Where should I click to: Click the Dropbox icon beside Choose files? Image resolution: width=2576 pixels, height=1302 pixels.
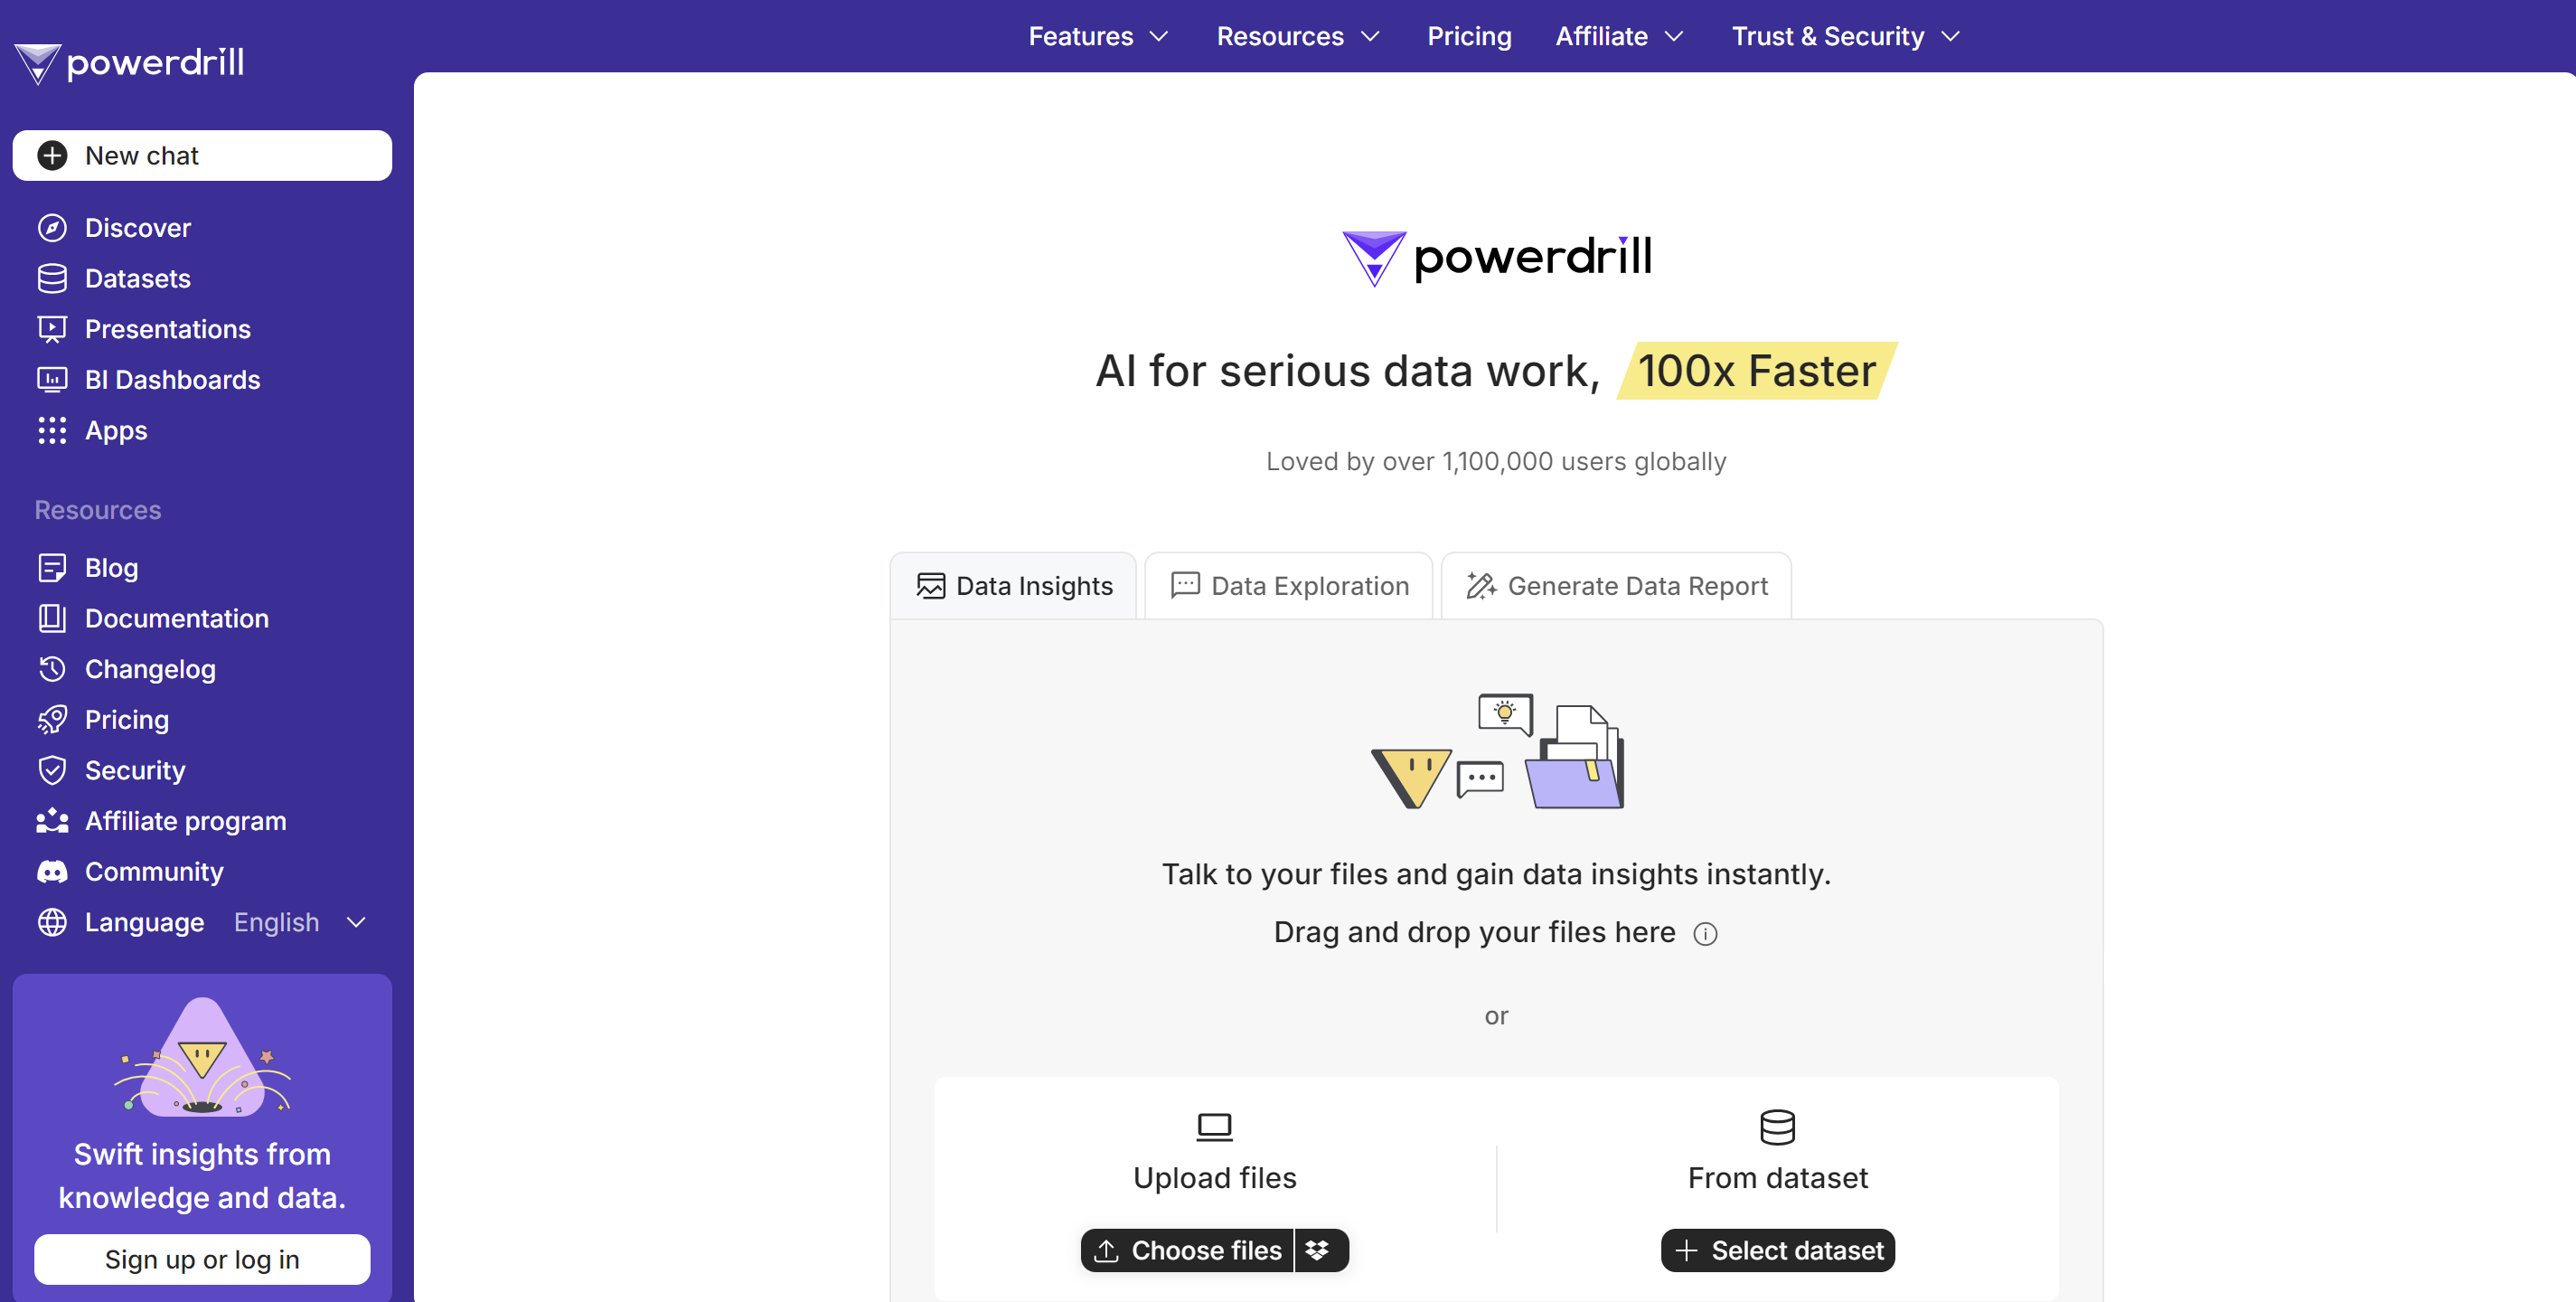click(x=1317, y=1250)
